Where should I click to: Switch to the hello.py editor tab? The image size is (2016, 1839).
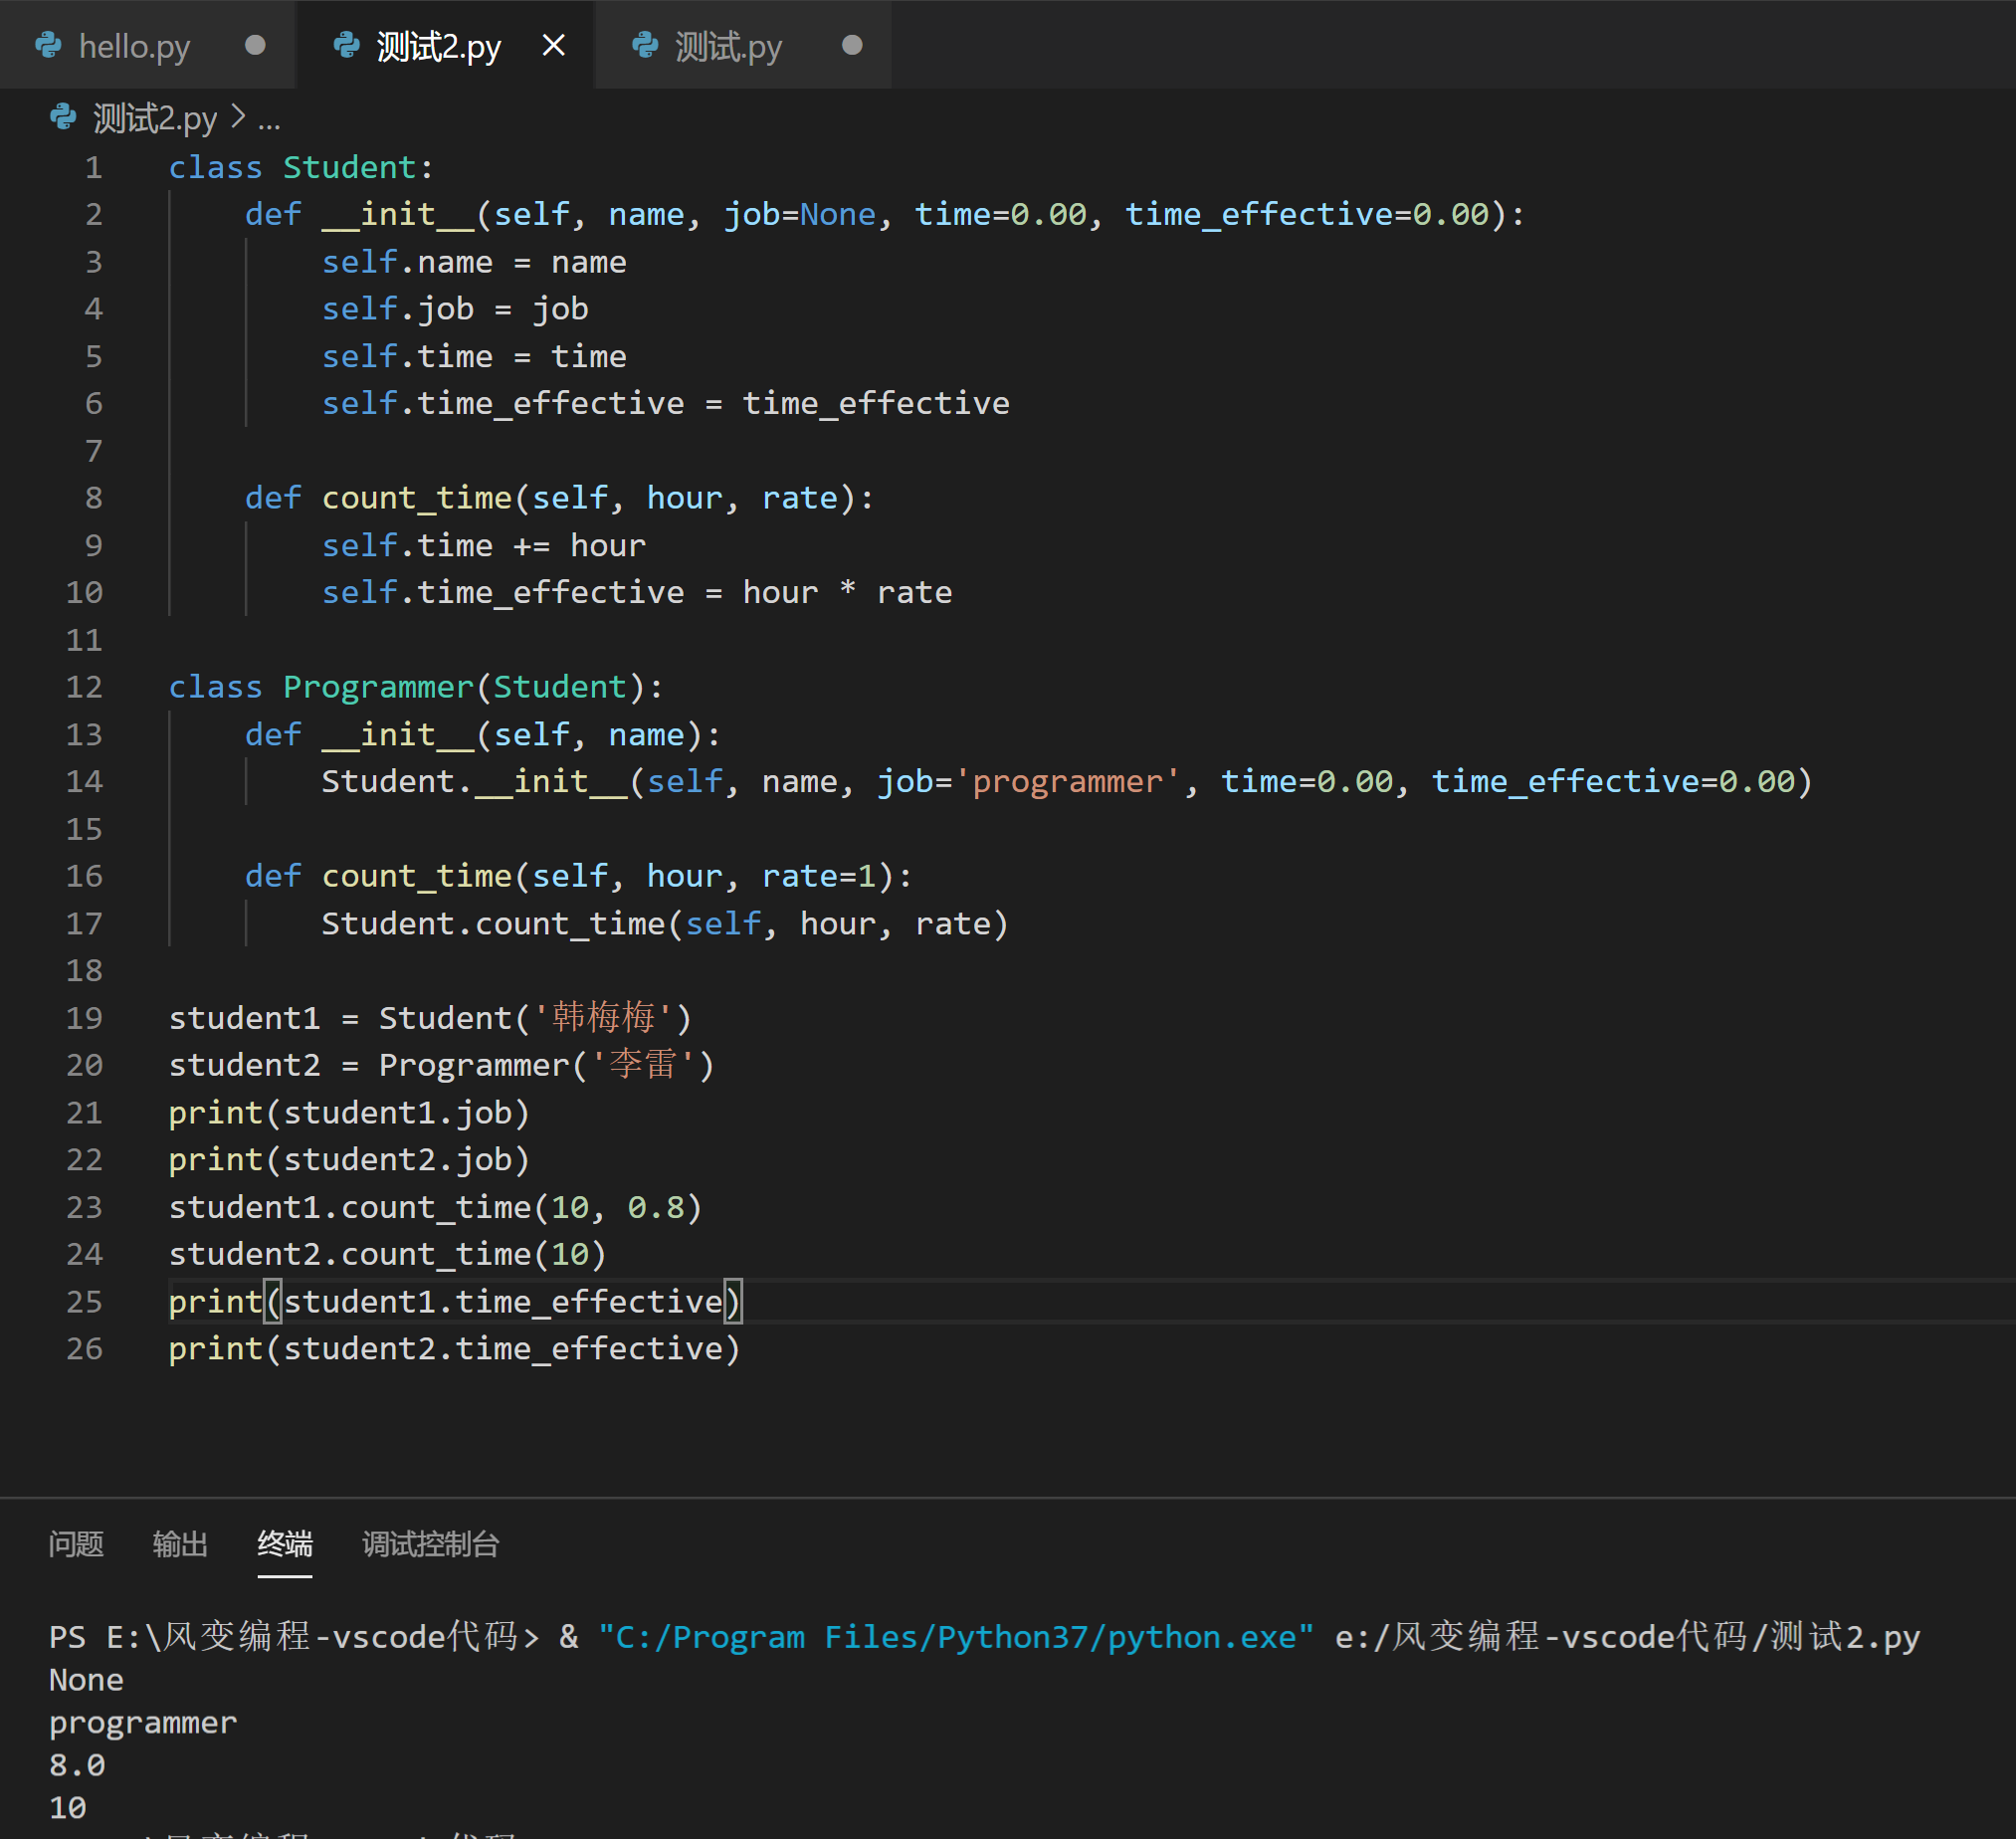pyautogui.click(x=148, y=46)
